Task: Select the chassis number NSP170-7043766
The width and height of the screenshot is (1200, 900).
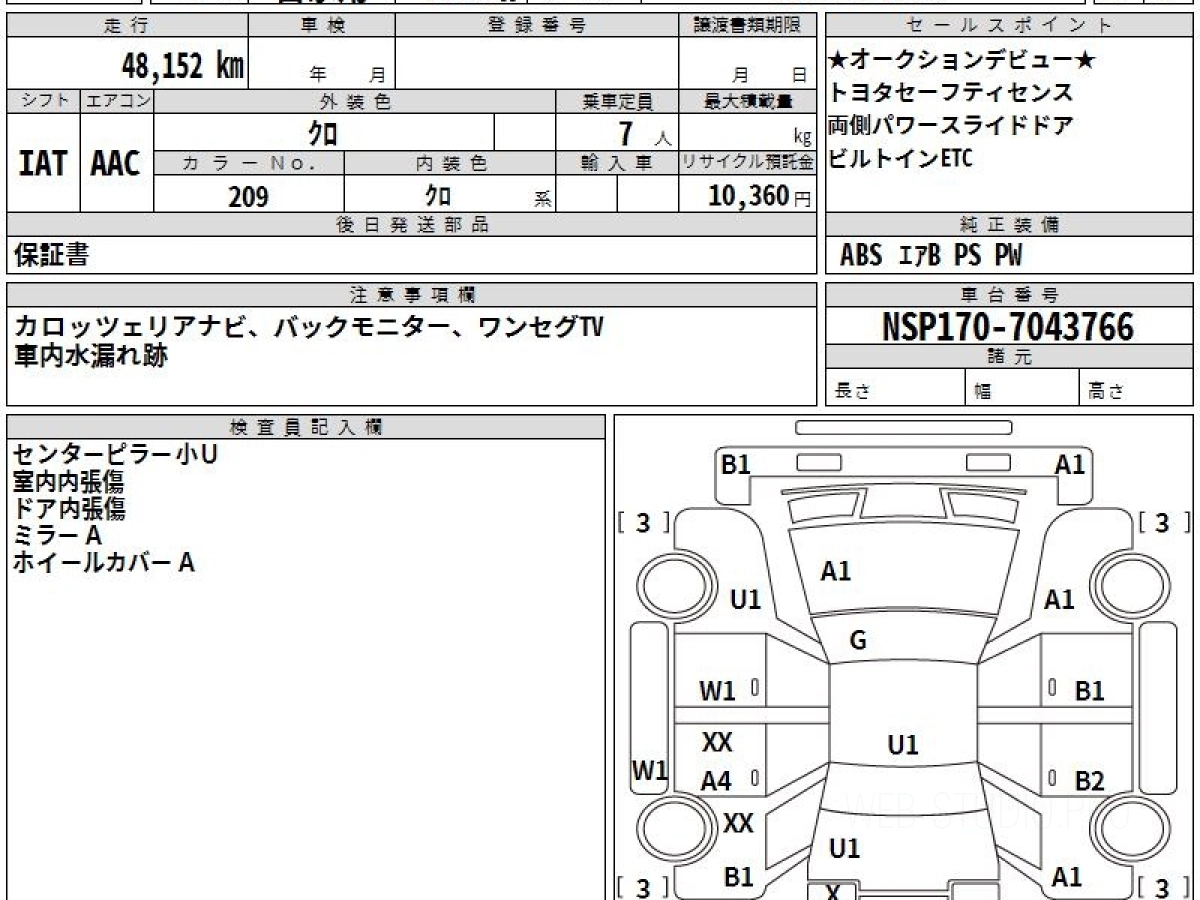Action: click(x=1009, y=327)
